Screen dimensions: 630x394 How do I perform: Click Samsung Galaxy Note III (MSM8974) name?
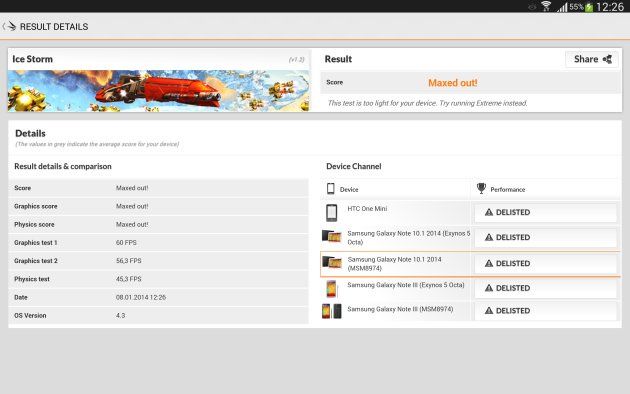400,309
